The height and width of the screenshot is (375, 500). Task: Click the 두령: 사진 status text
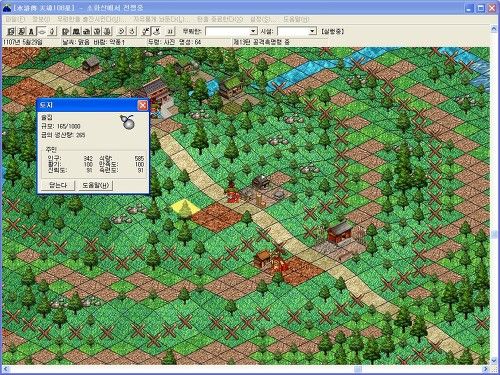pos(161,42)
